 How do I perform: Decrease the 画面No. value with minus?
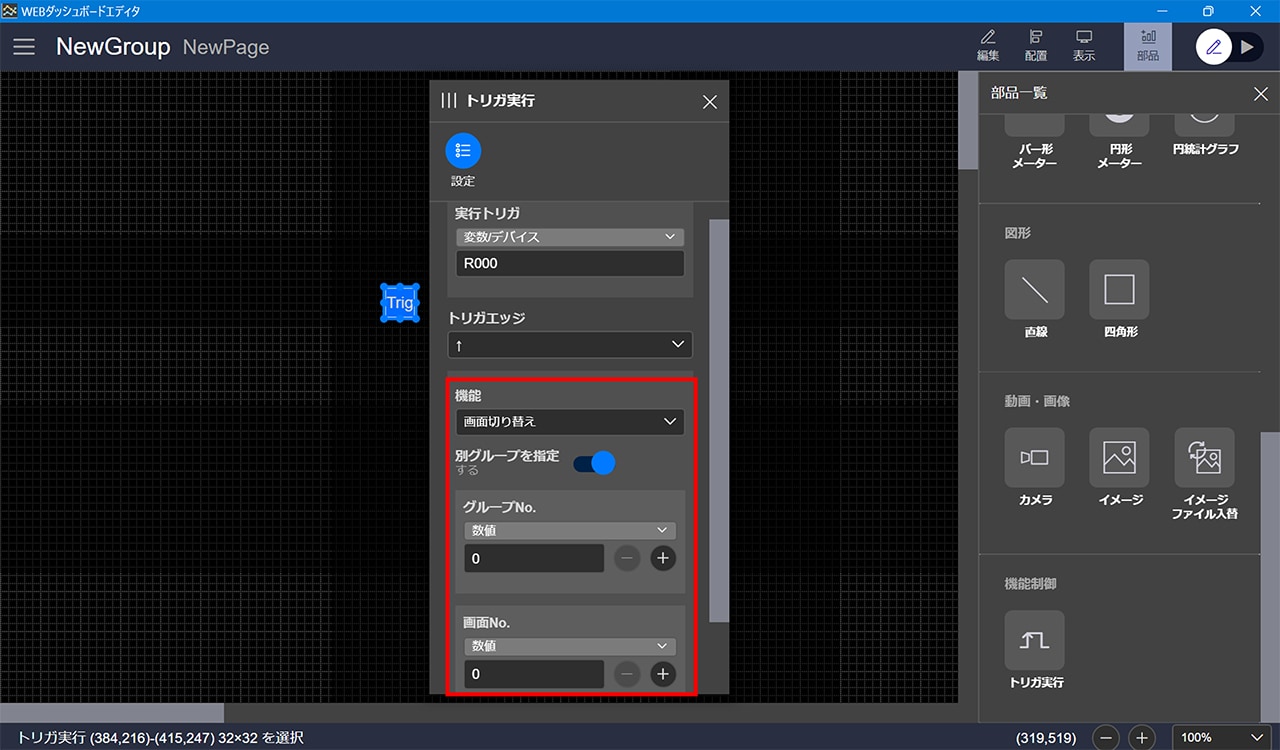(x=627, y=674)
